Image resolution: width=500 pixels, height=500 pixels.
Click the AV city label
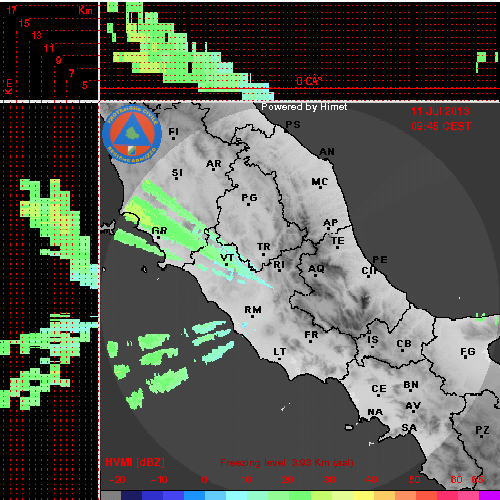point(413,406)
